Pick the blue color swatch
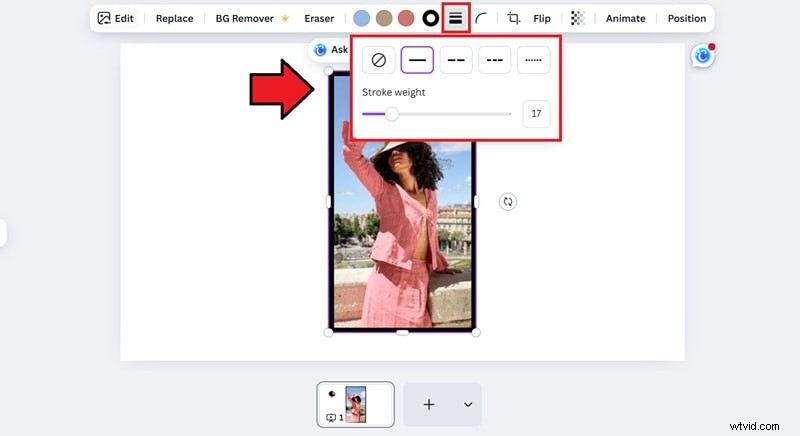800x436 pixels. click(x=361, y=18)
